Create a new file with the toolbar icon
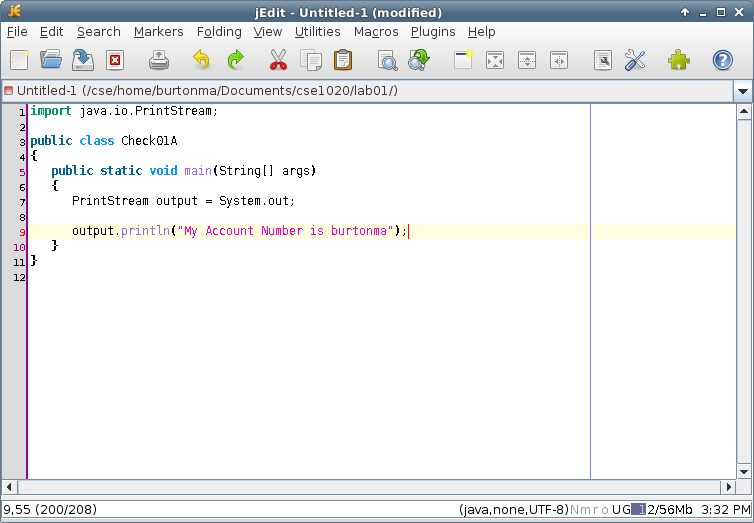This screenshot has height=523, width=754. tap(19, 61)
